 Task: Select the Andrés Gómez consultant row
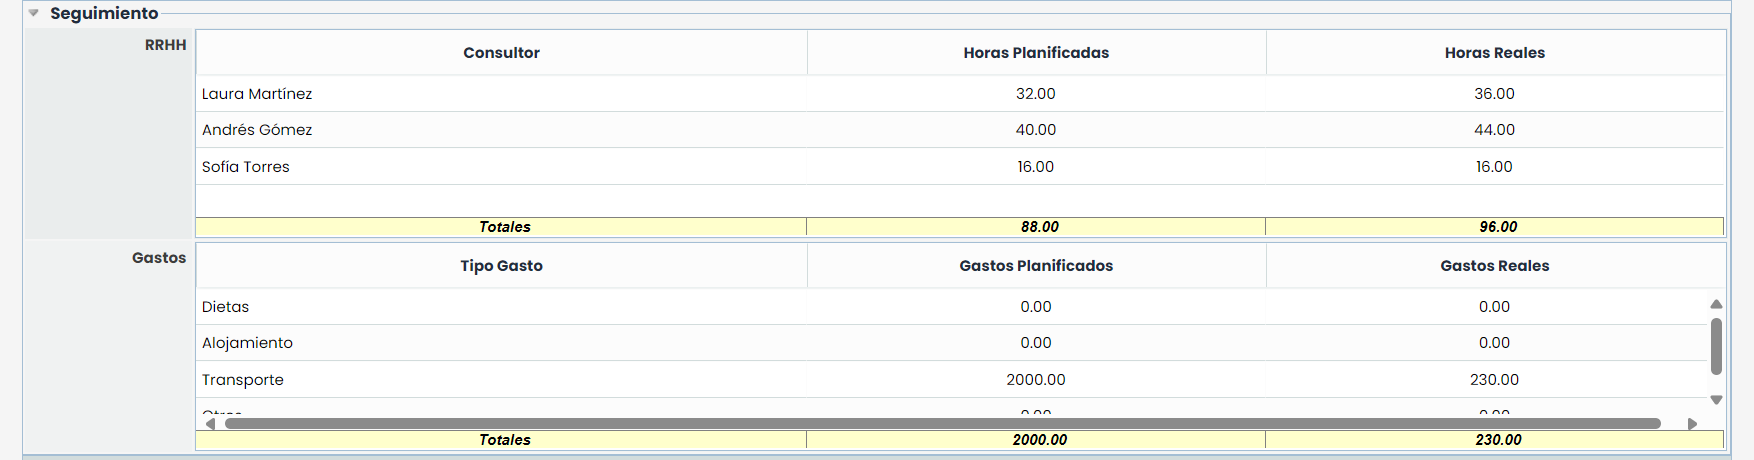[x=257, y=130]
